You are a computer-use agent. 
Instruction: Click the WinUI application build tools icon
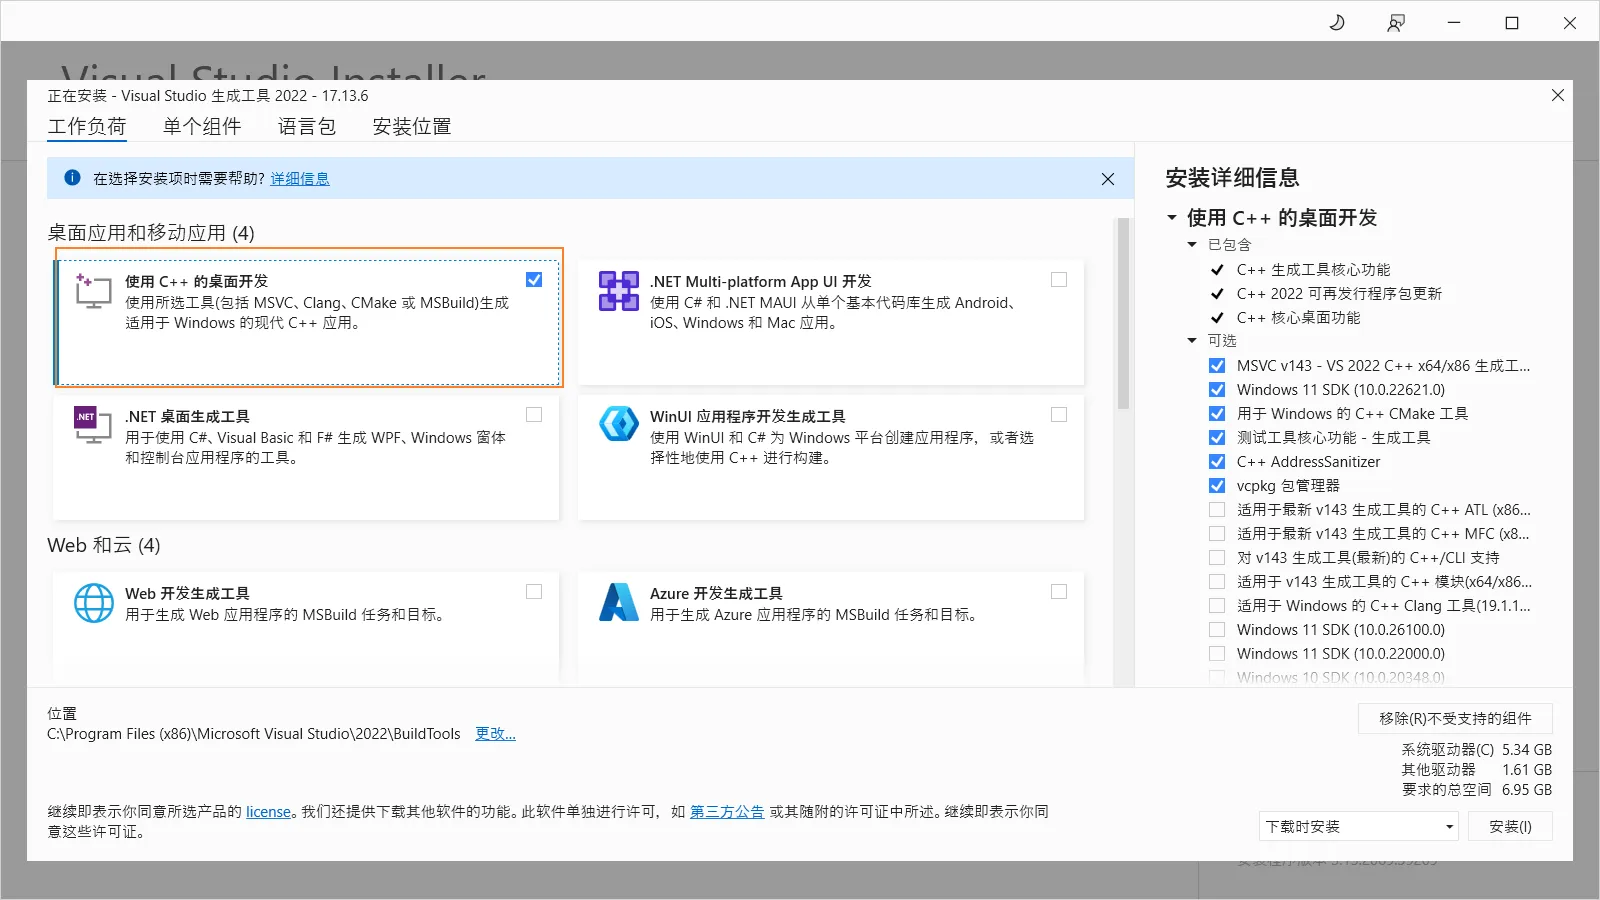(x=618, y=424)
